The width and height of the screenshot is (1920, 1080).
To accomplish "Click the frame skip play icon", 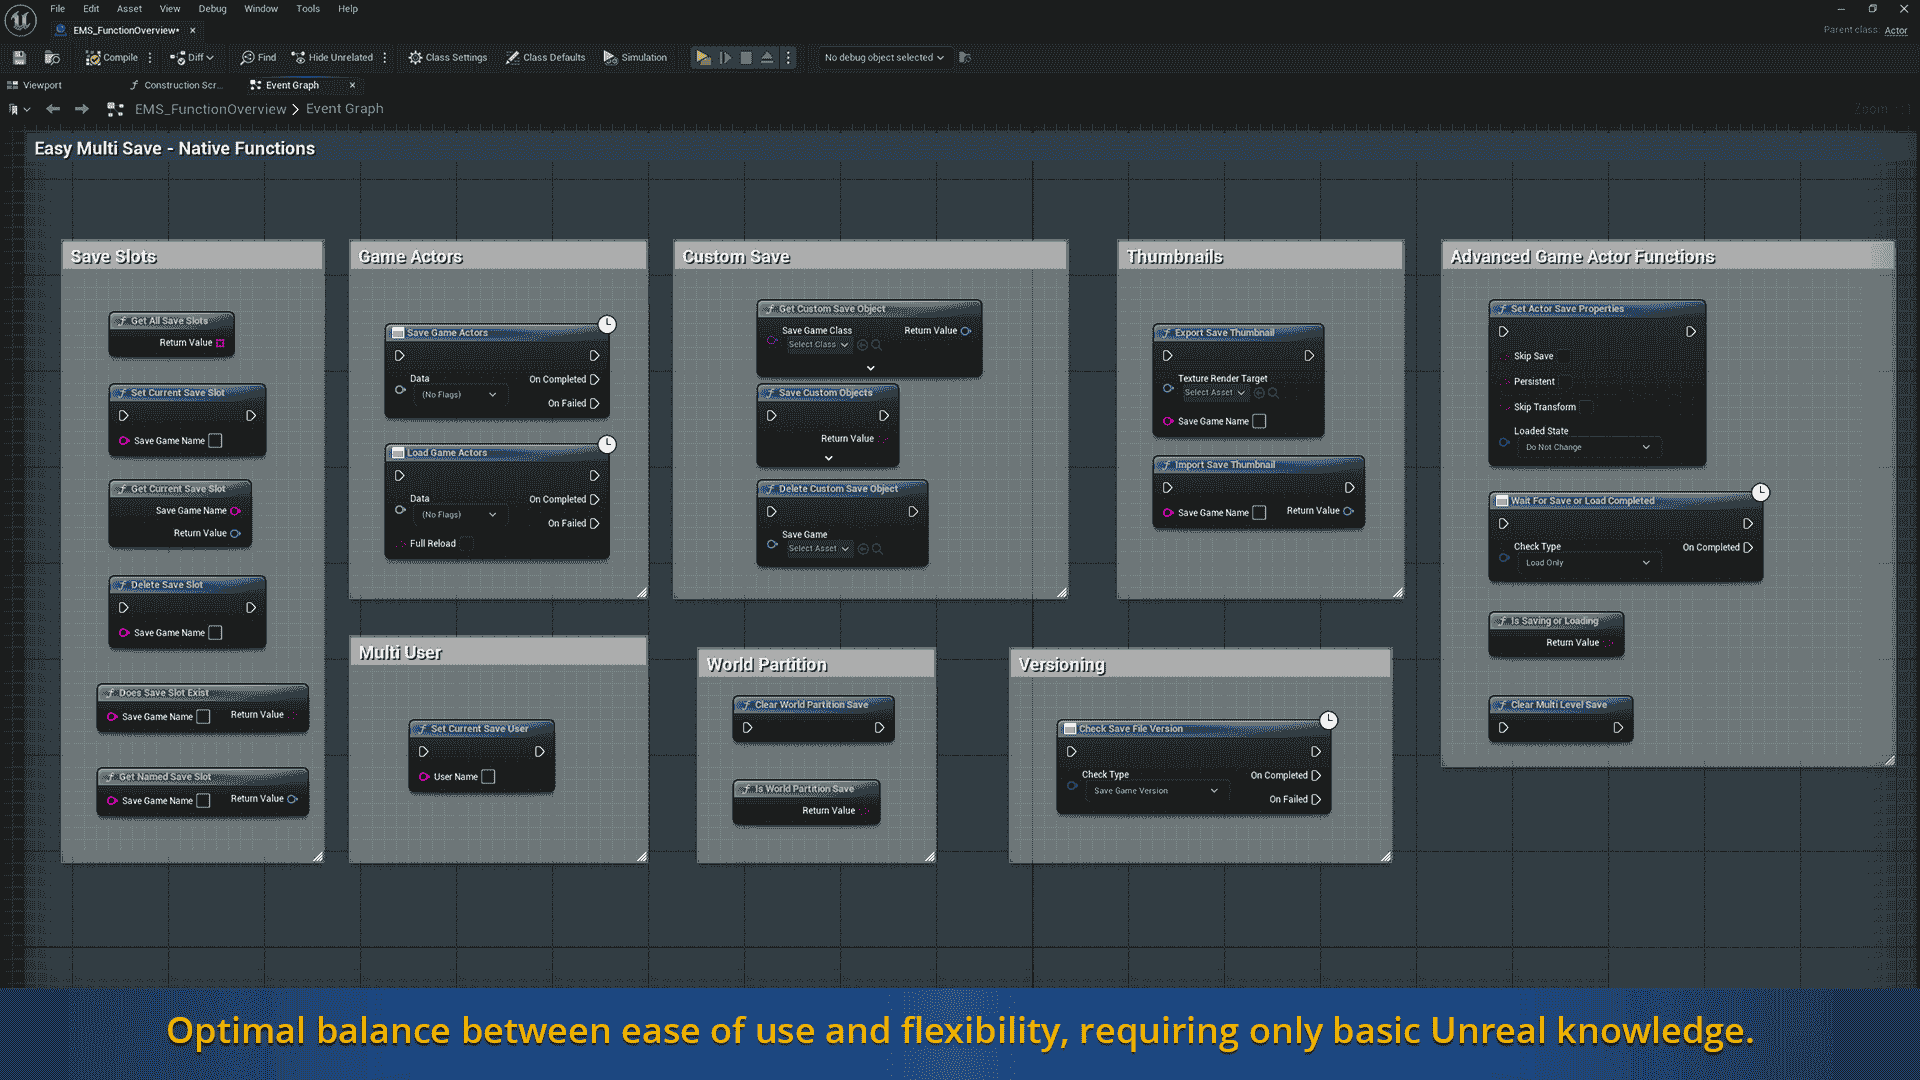I will (725, 58).
